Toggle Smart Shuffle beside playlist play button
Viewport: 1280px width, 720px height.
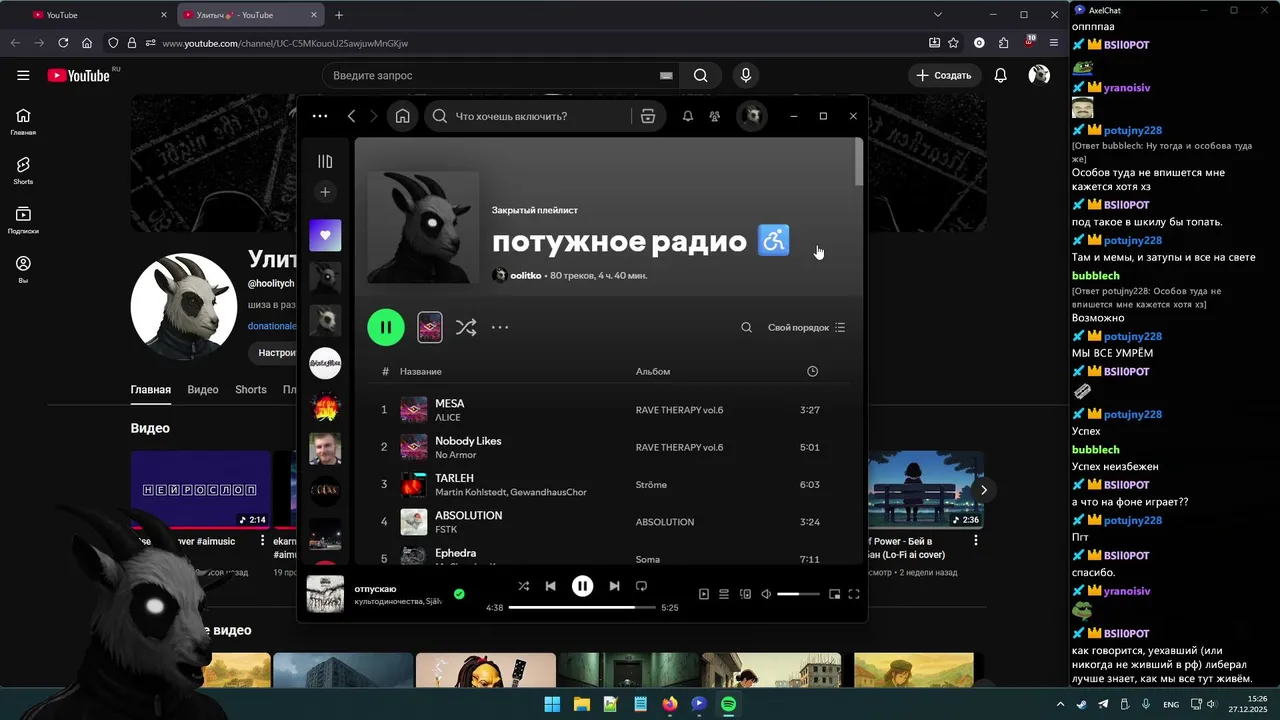466,327
